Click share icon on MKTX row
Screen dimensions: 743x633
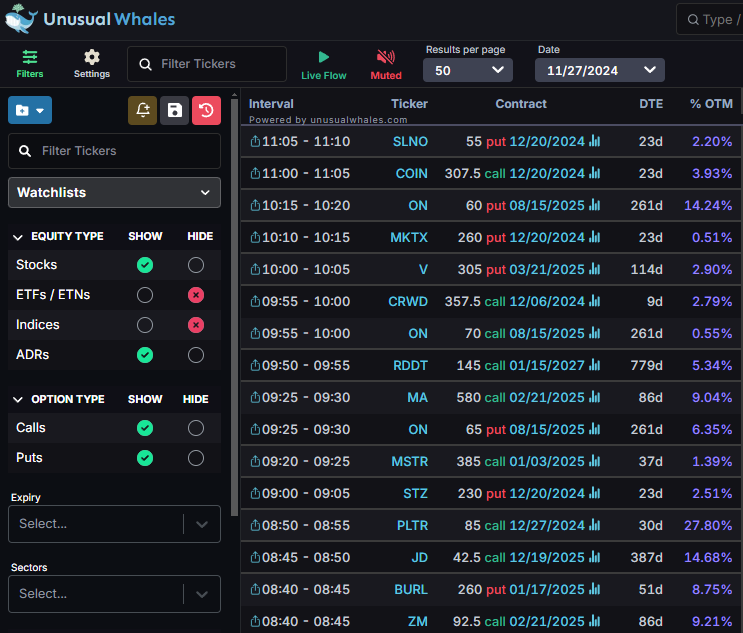[255, 237]
